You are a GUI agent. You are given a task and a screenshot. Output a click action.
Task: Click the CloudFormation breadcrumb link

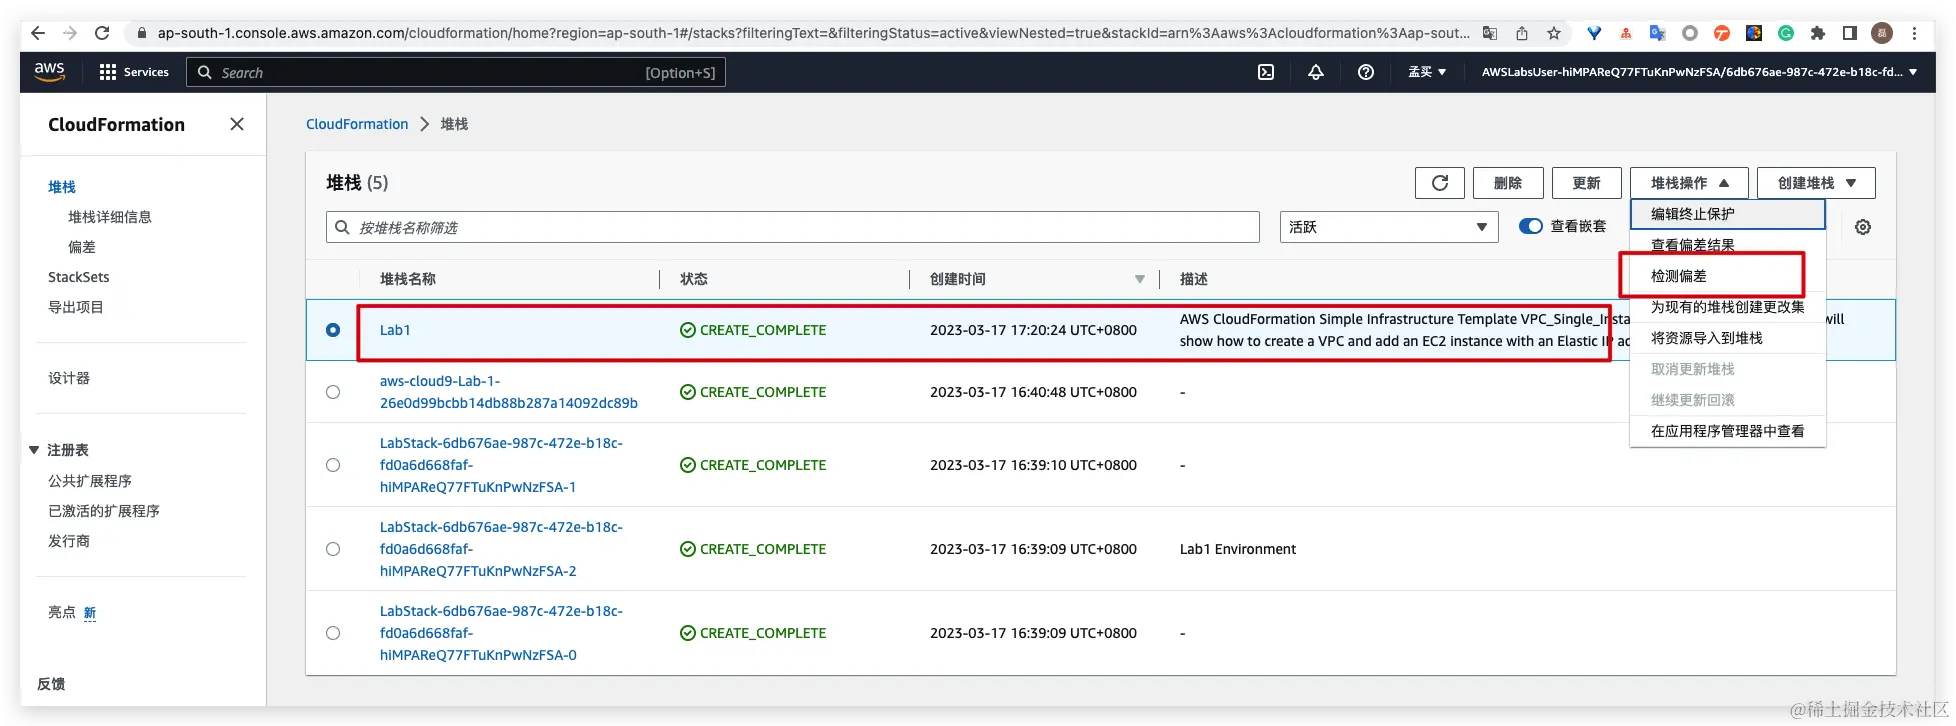pyautogui.click(x=357, y=124)
